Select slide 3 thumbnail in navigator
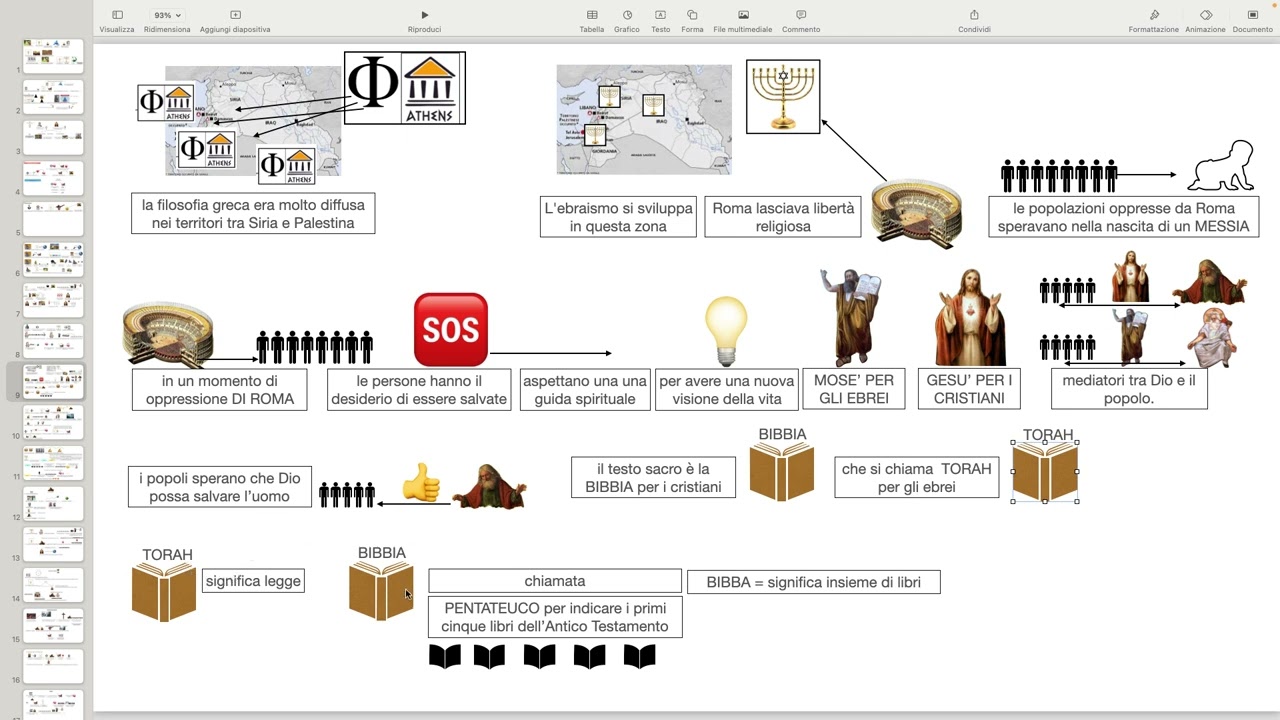The image size is (1280, 720). [x=53, y=137]
